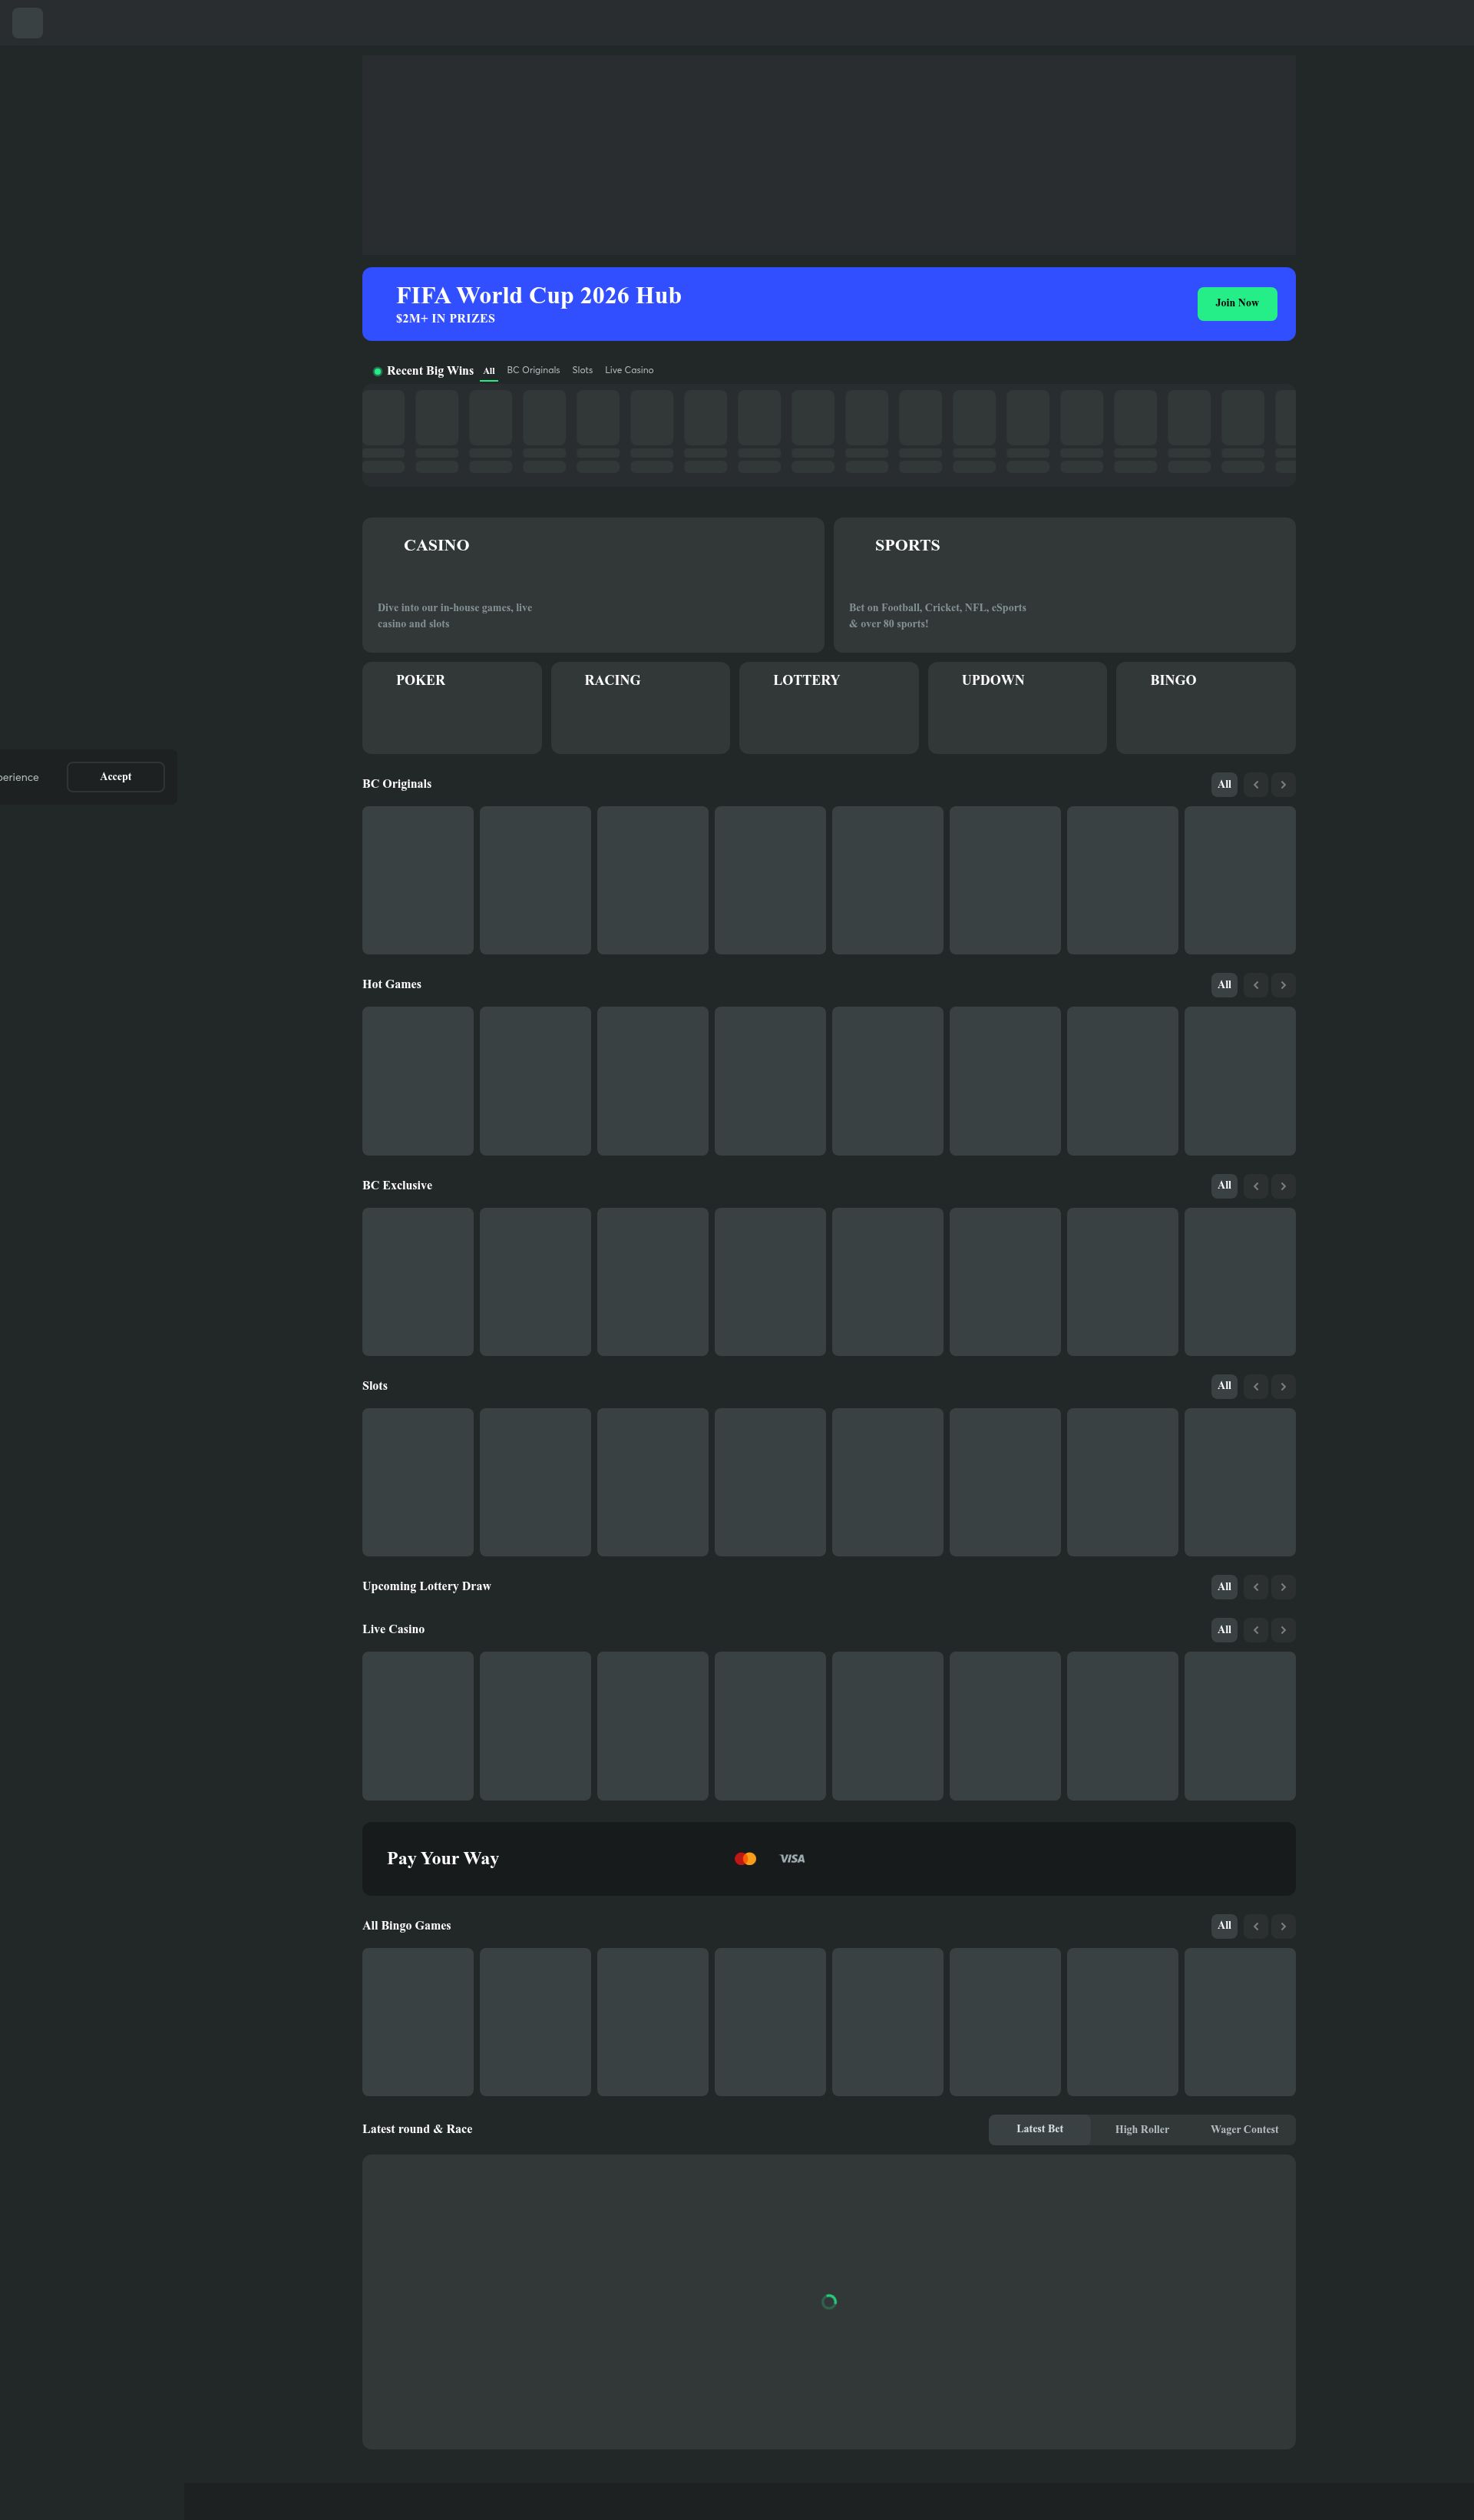Click the Upcoming Lottery Draw heading
Screen dimensions: 1474x2520
click(427, 1587)
